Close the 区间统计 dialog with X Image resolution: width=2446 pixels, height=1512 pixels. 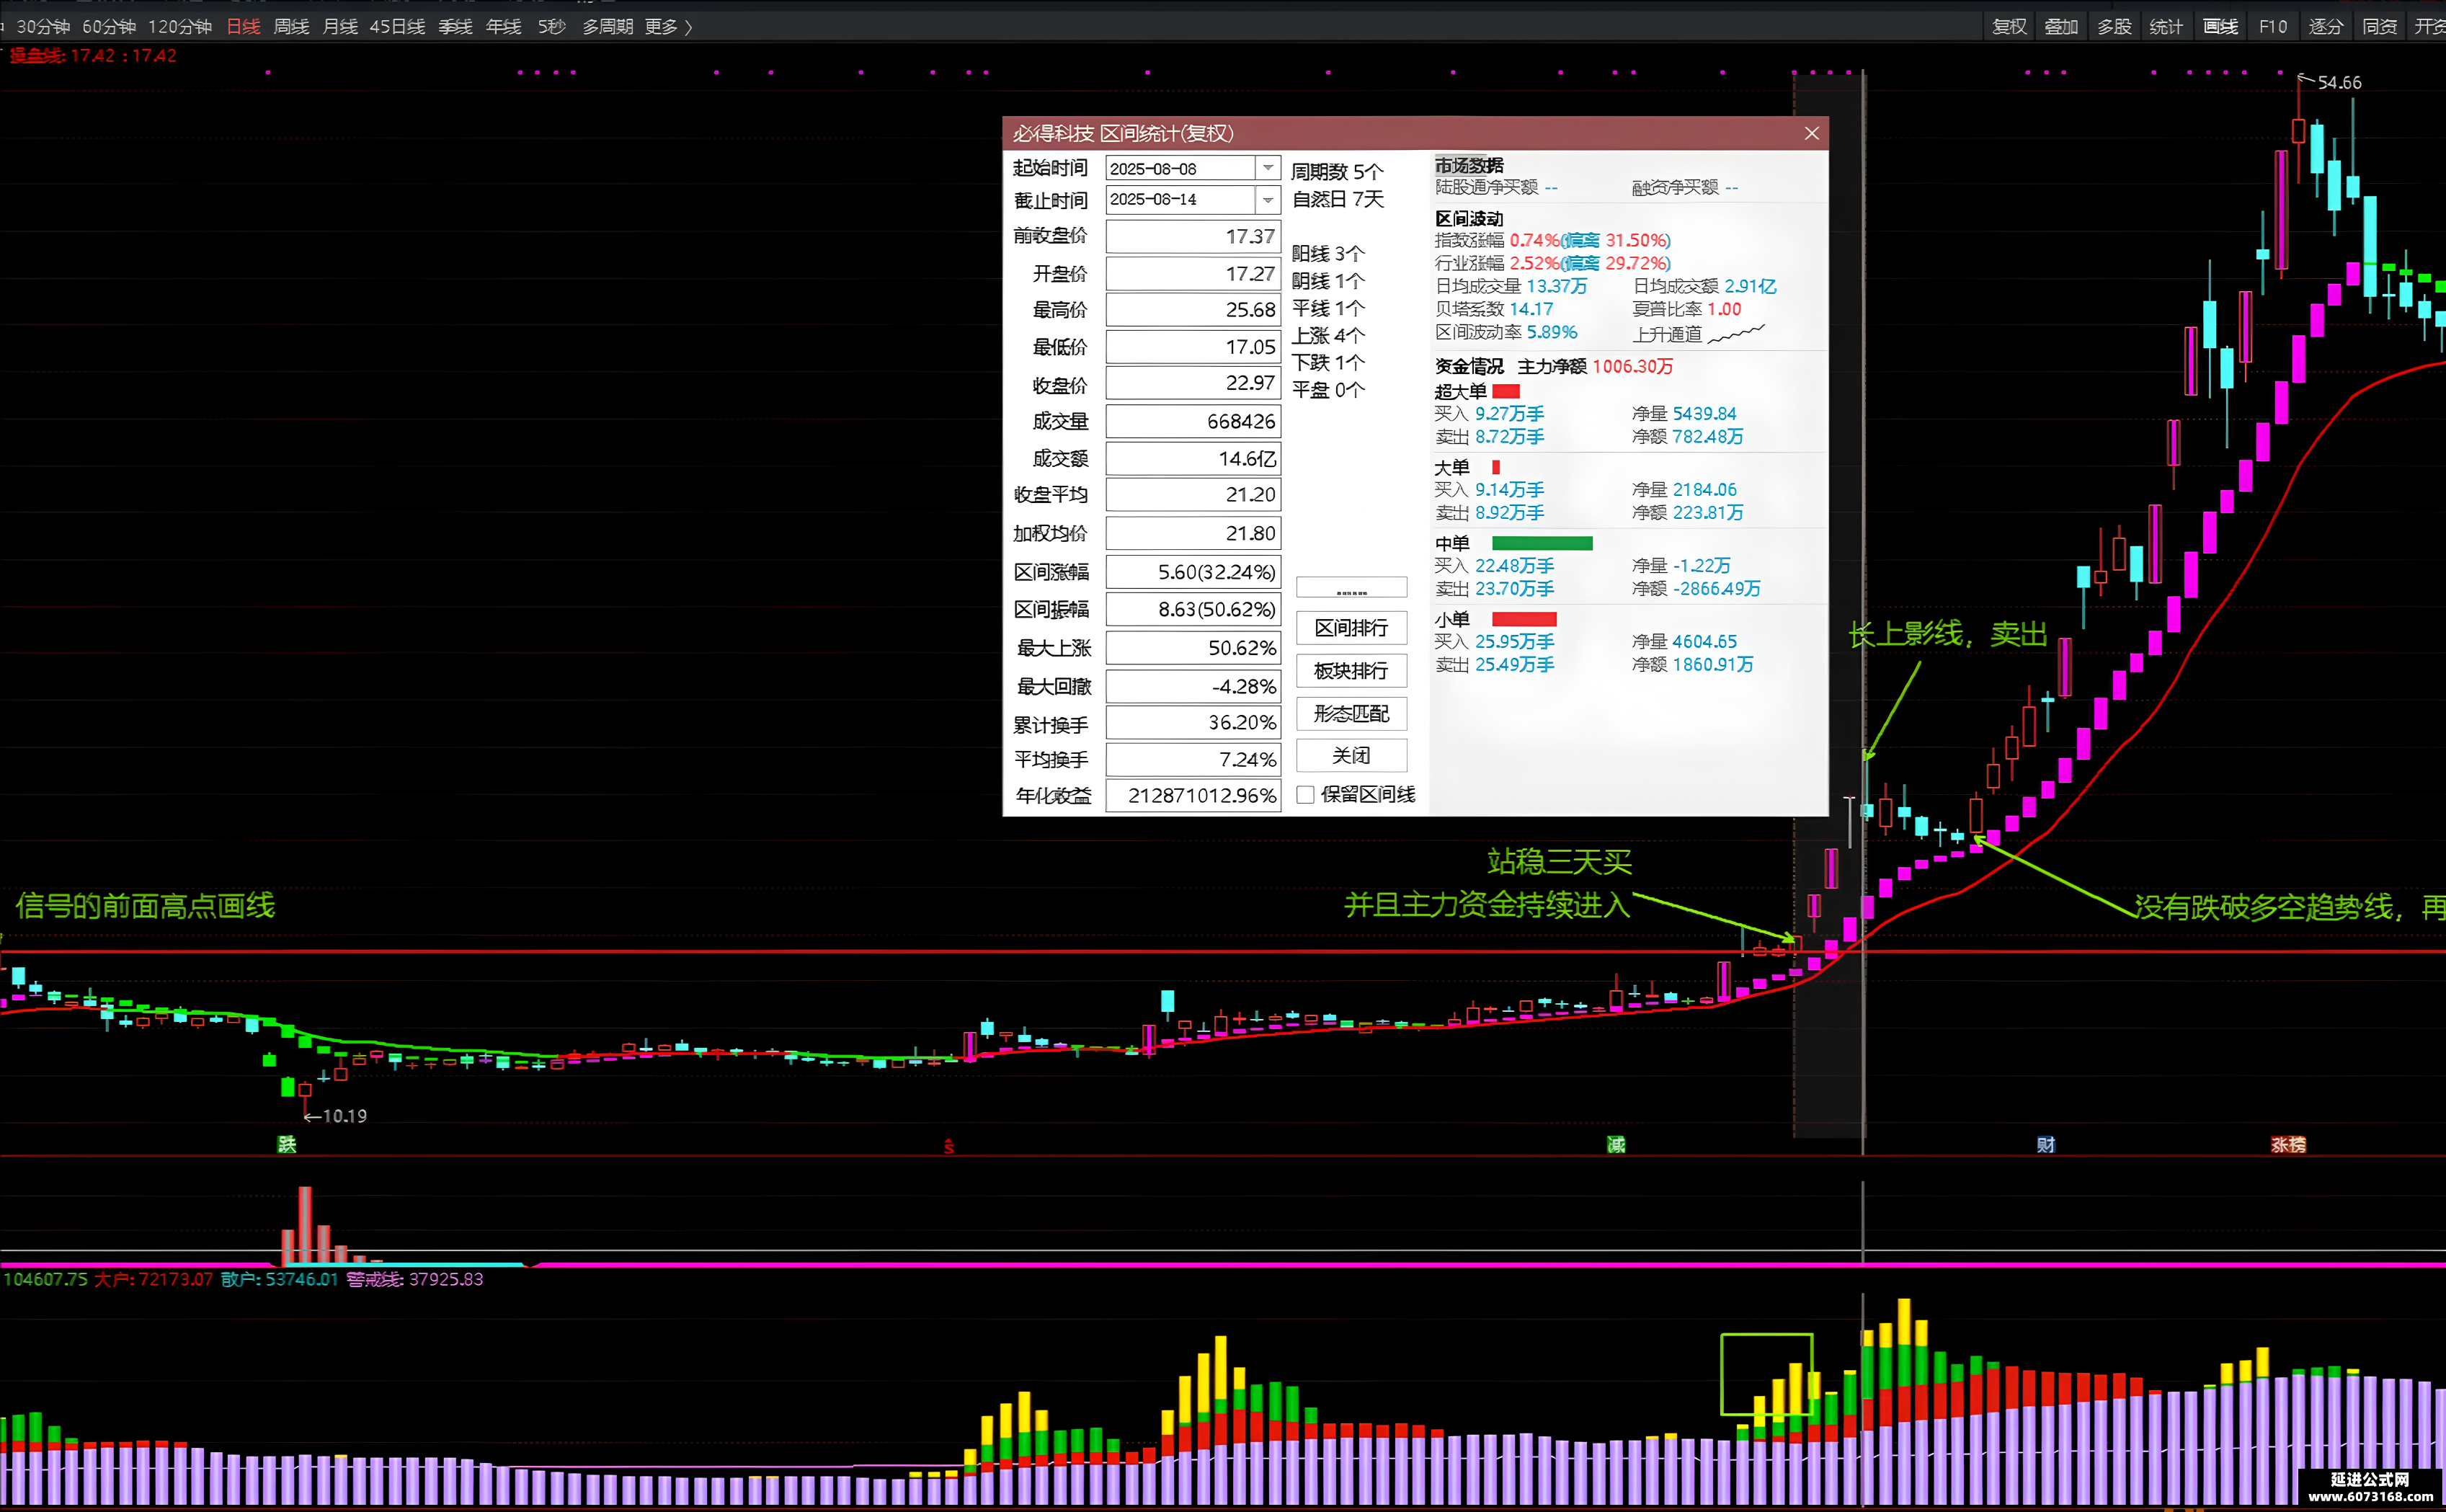click(x=1811, y=134)
